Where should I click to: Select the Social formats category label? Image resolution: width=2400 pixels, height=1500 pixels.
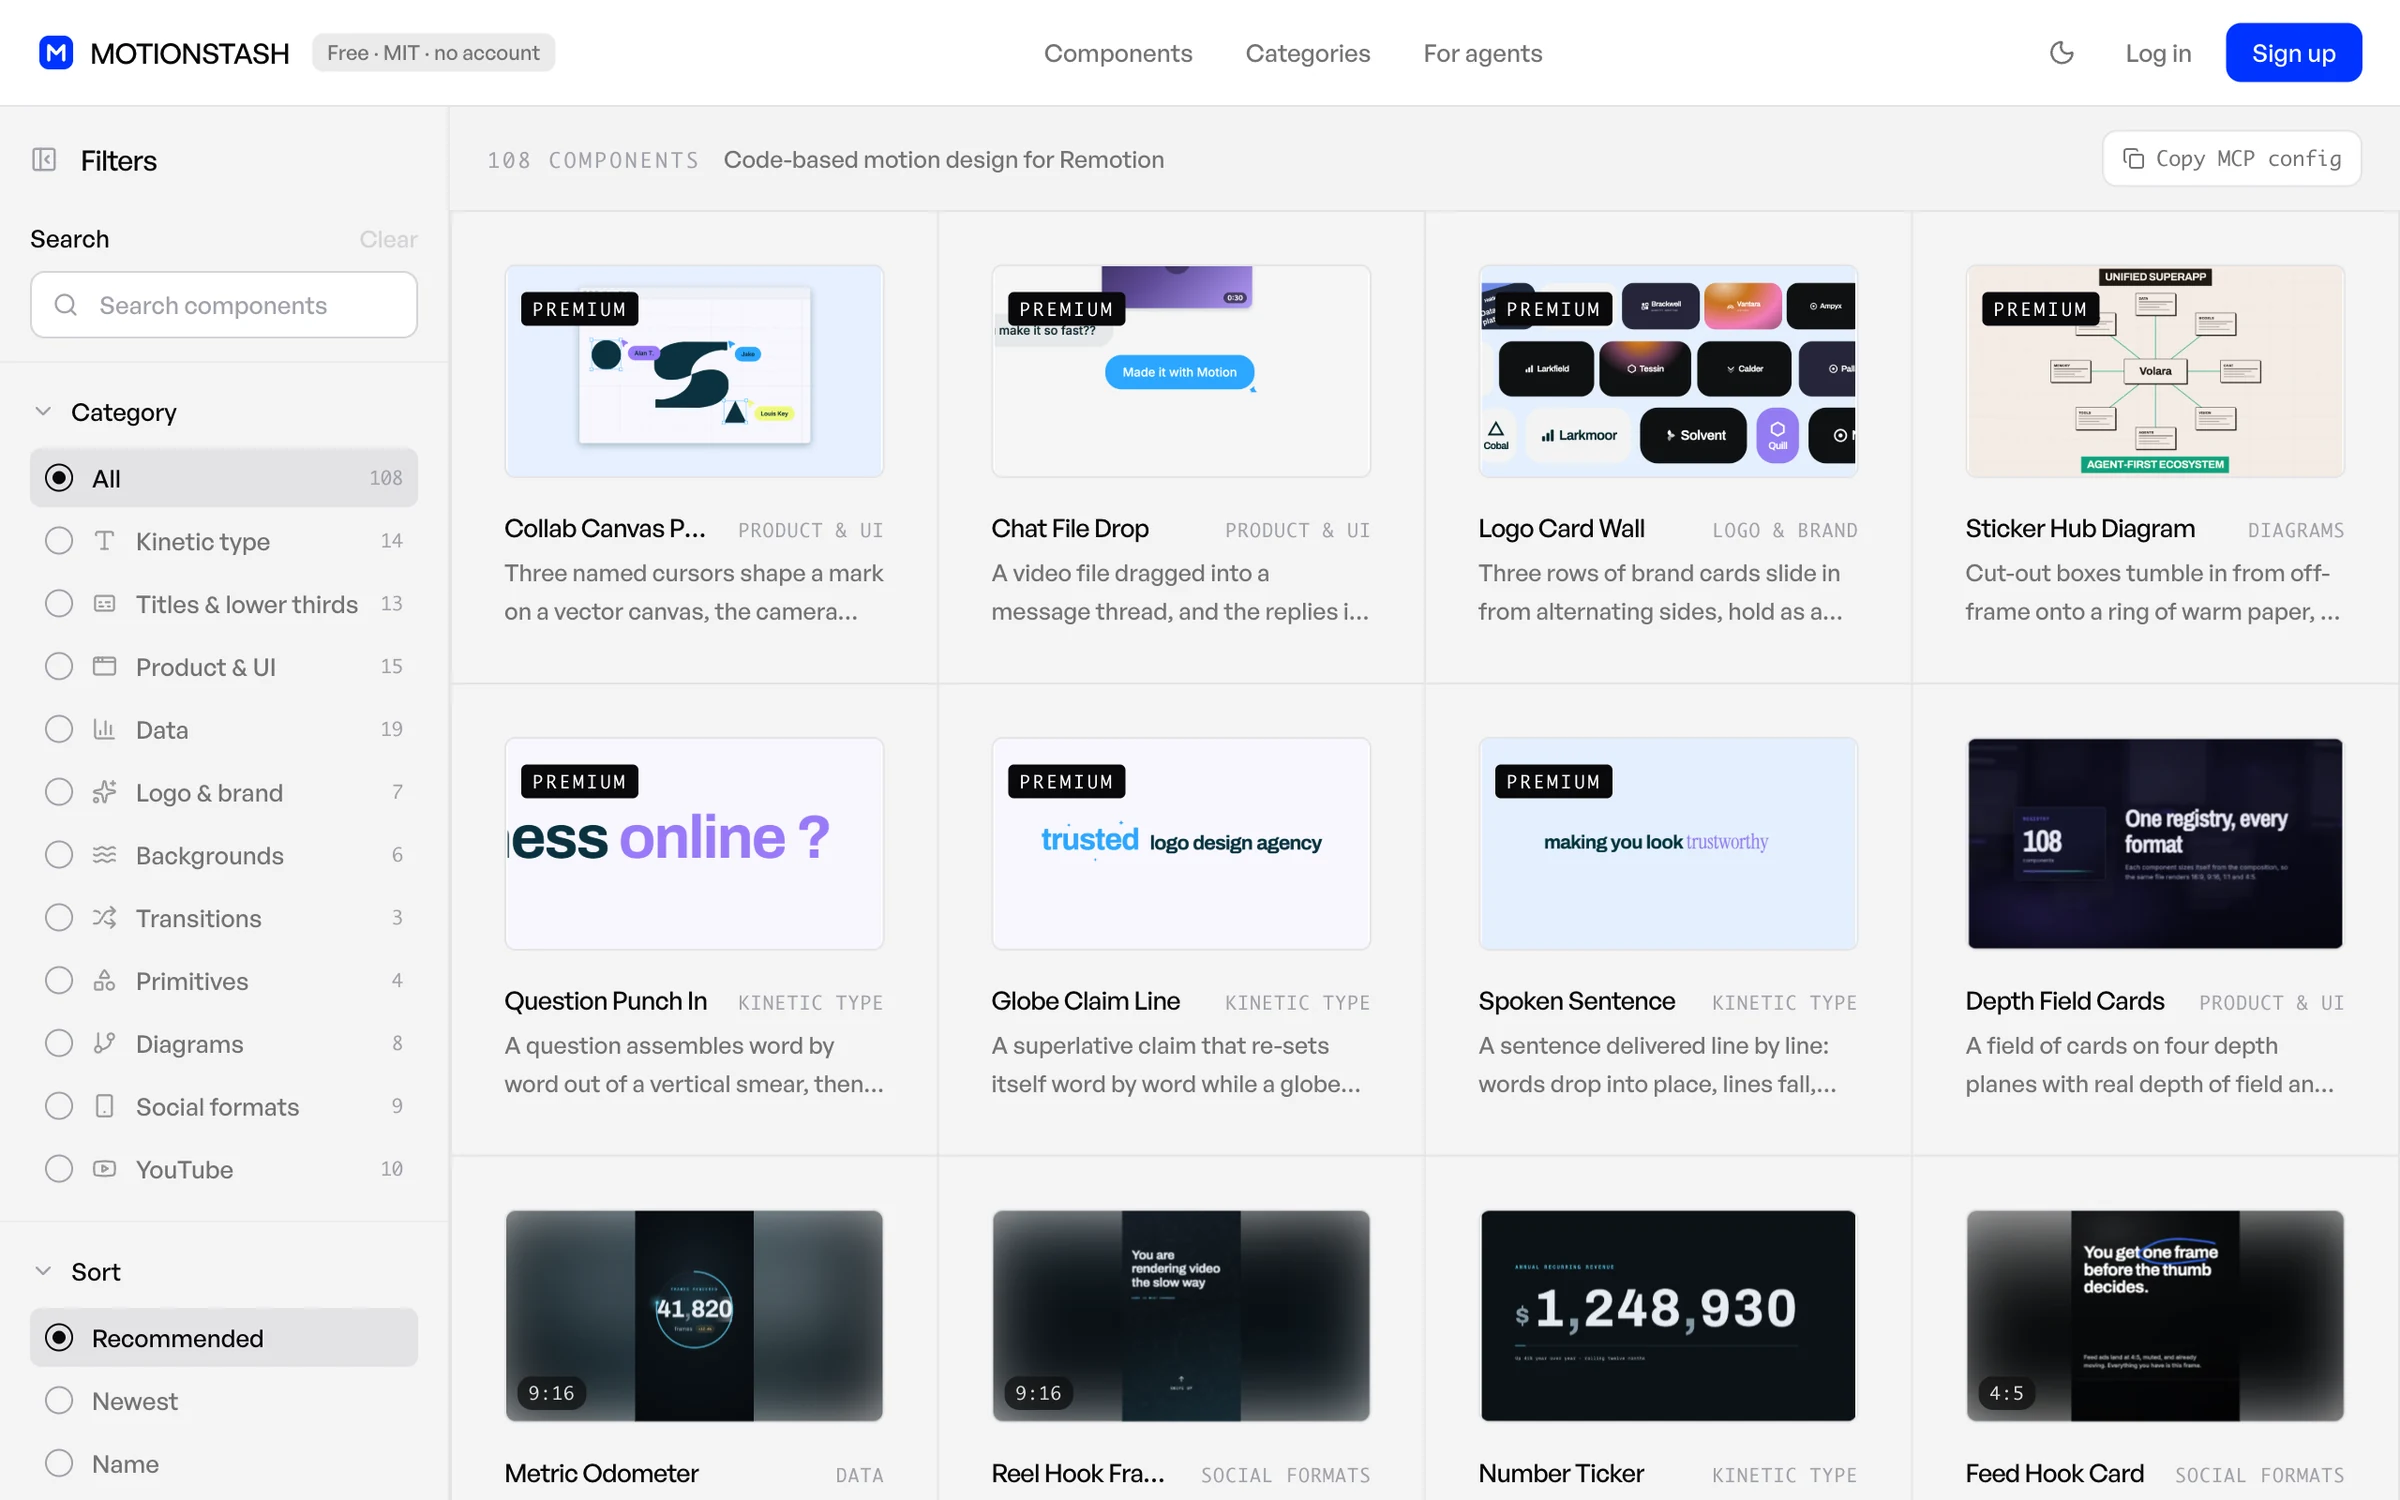pyautogui.click(x=218, y=1107)
